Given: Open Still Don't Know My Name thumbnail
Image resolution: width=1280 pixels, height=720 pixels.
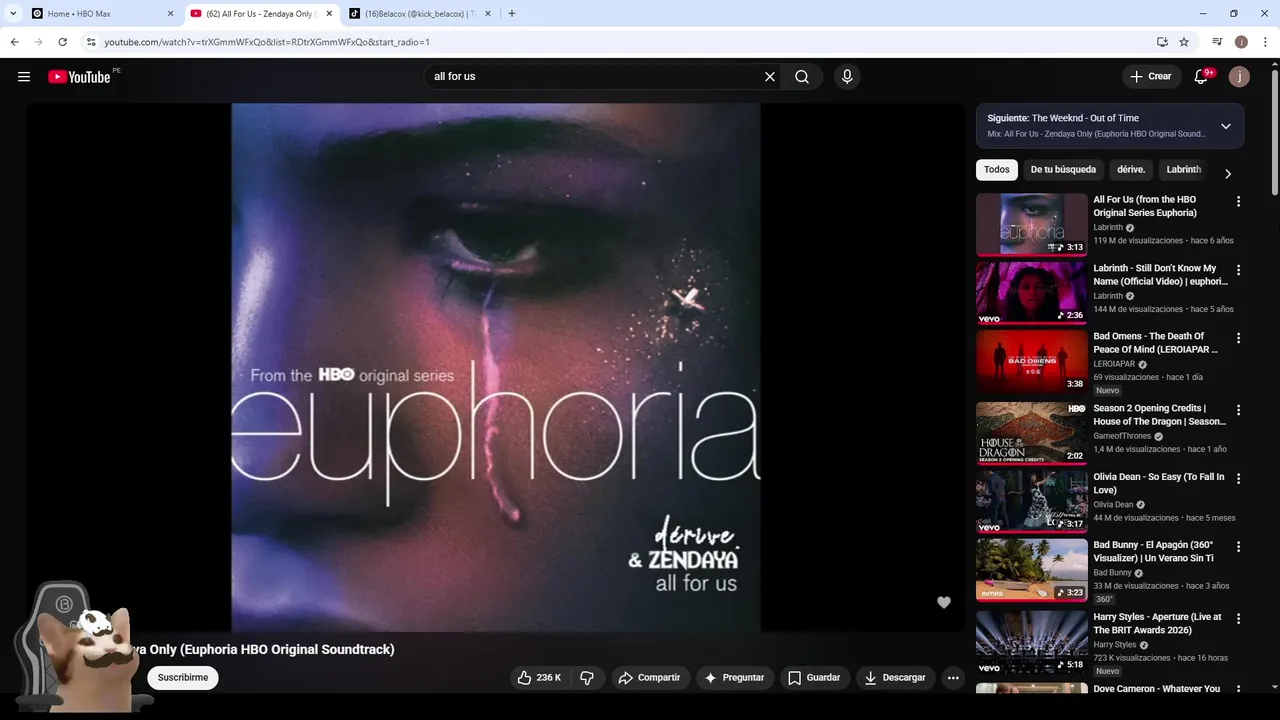Looking at the screenshot, I should click(1032, 293).
